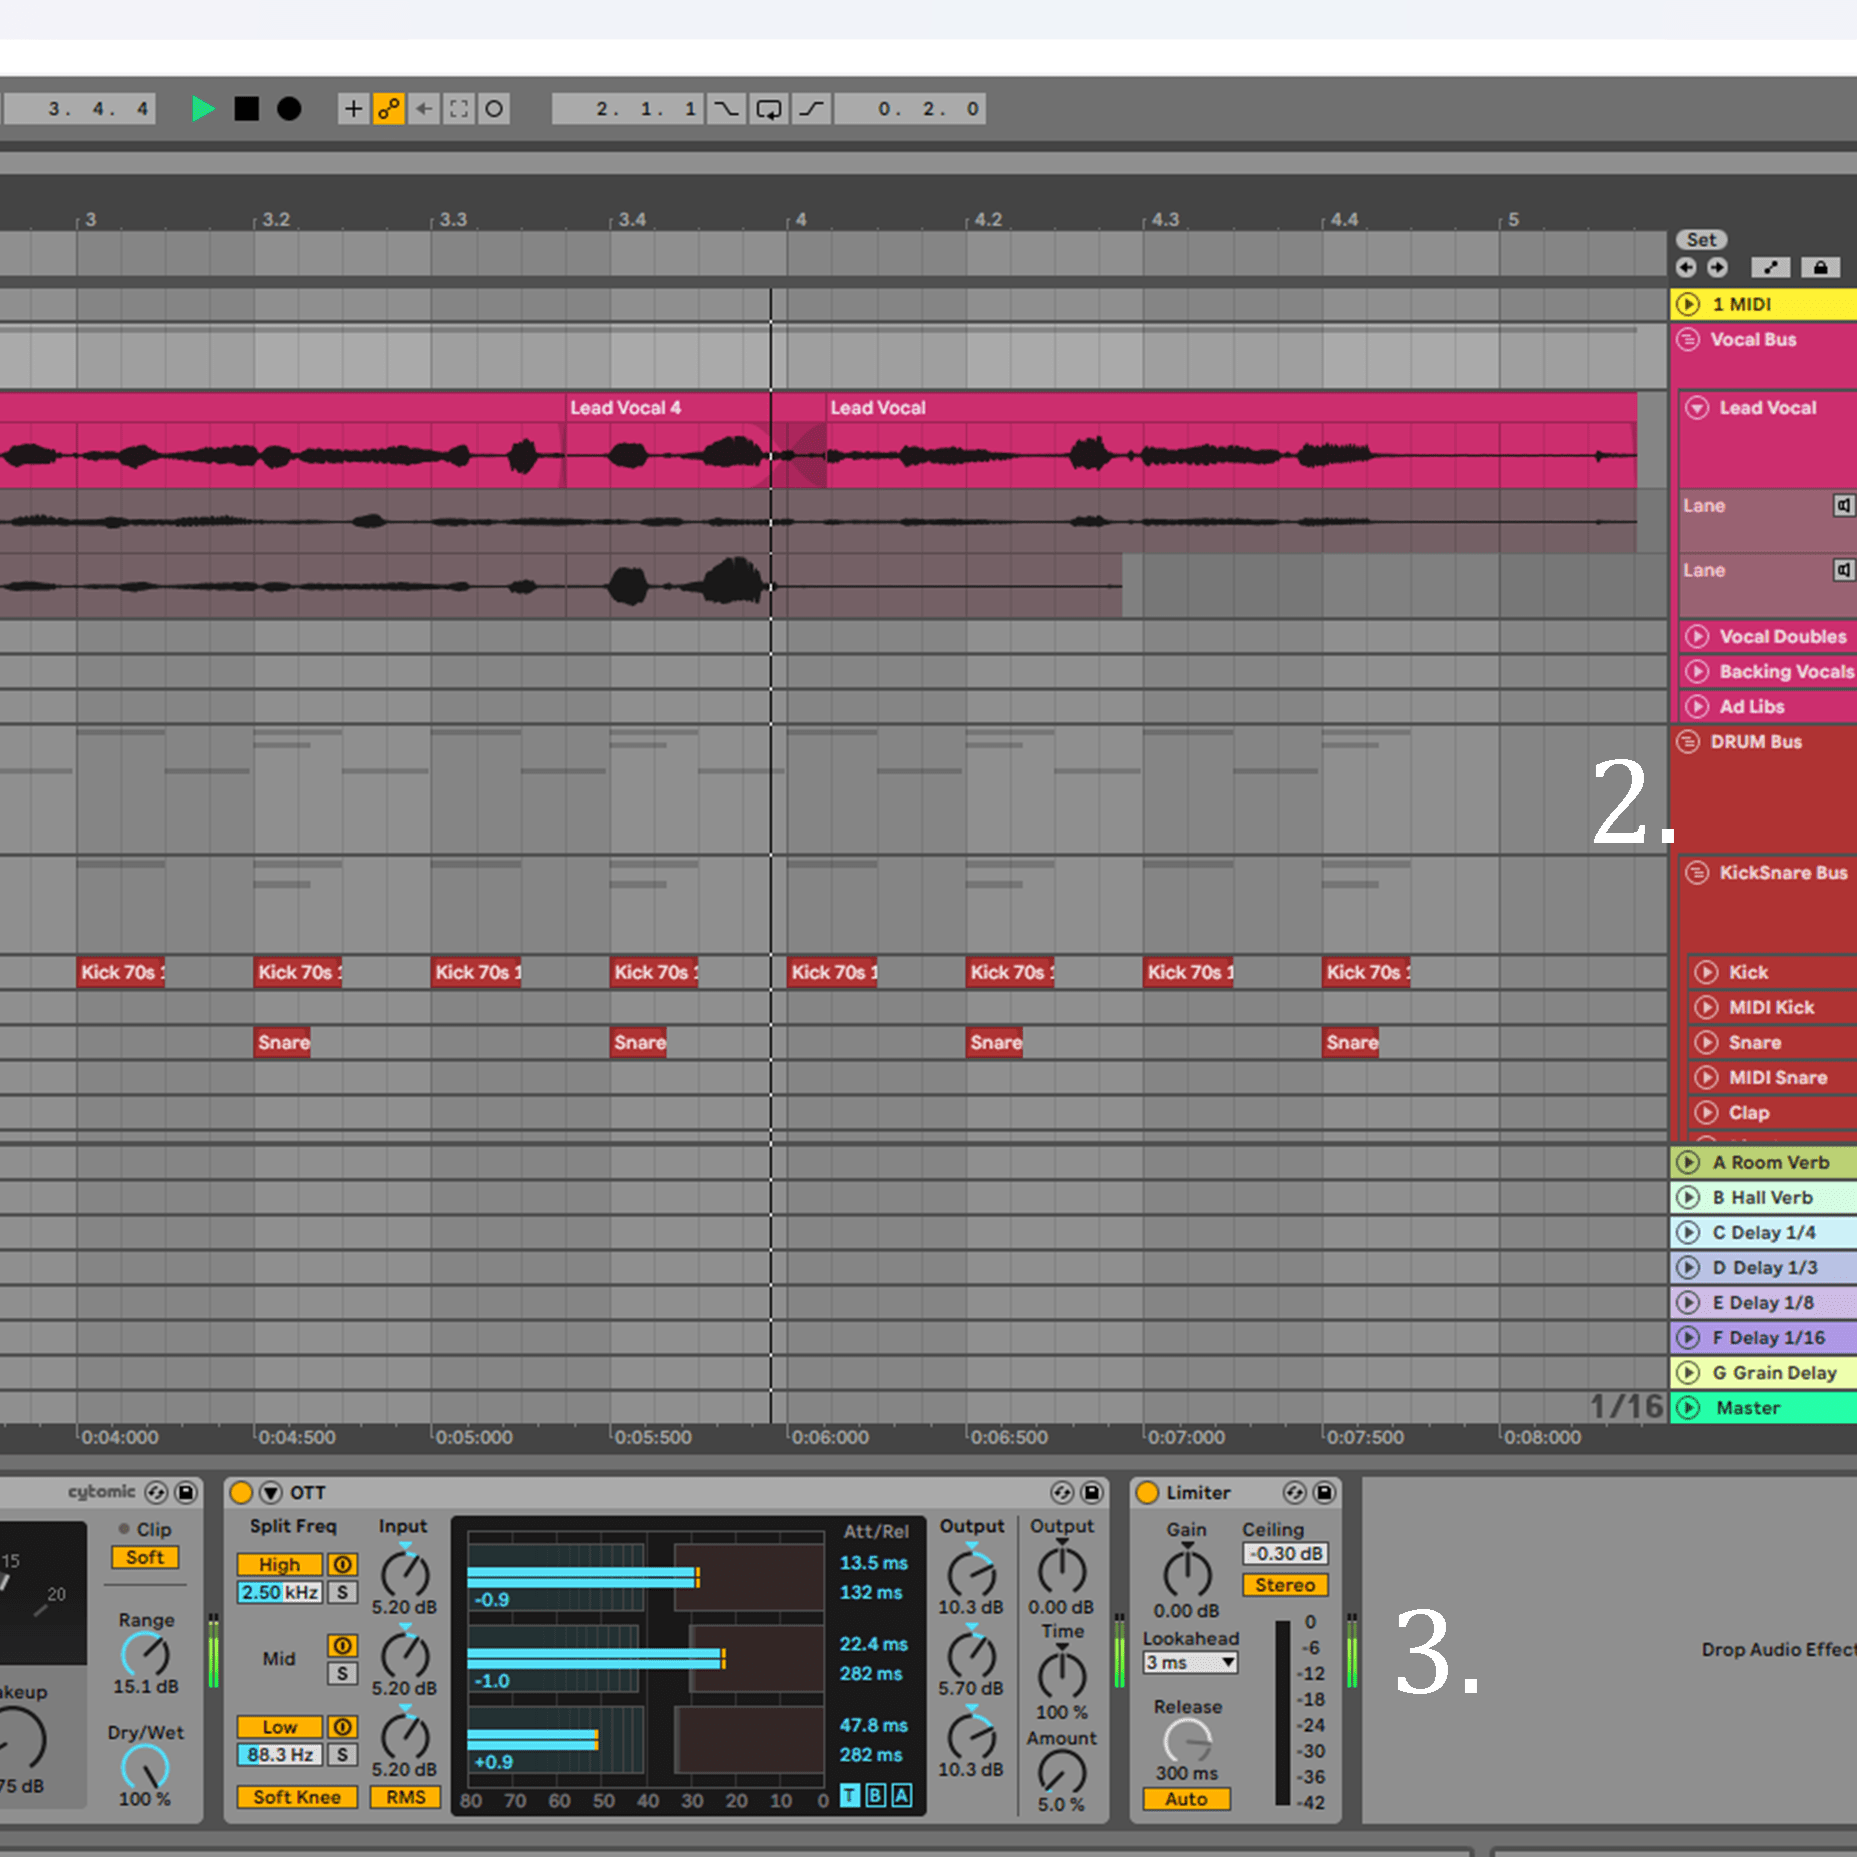Click the Set locator button
This screenshot has width=1857, height=1857.
pos(1700,239)
